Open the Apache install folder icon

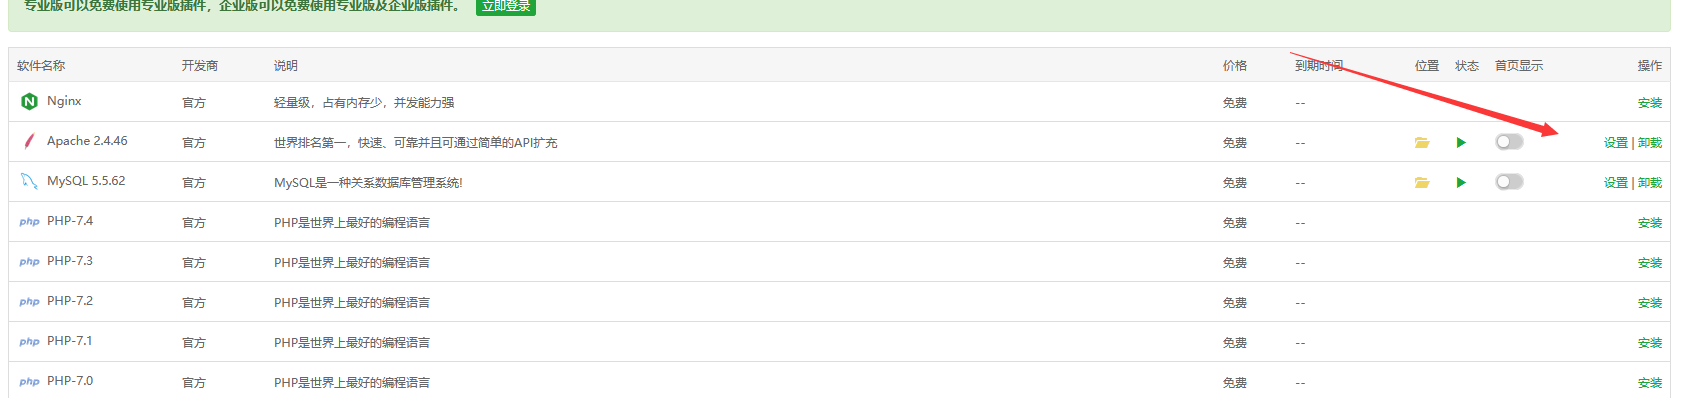[1422, 142]
